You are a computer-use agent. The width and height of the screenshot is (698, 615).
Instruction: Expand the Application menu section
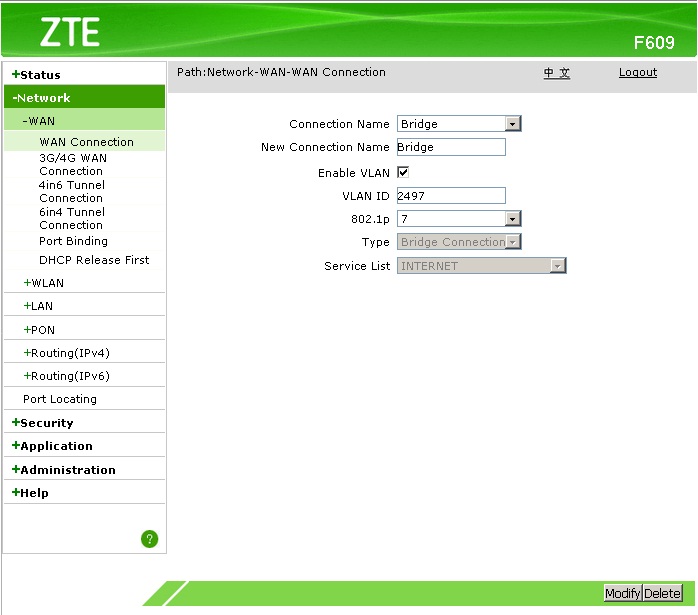(52, 446)
